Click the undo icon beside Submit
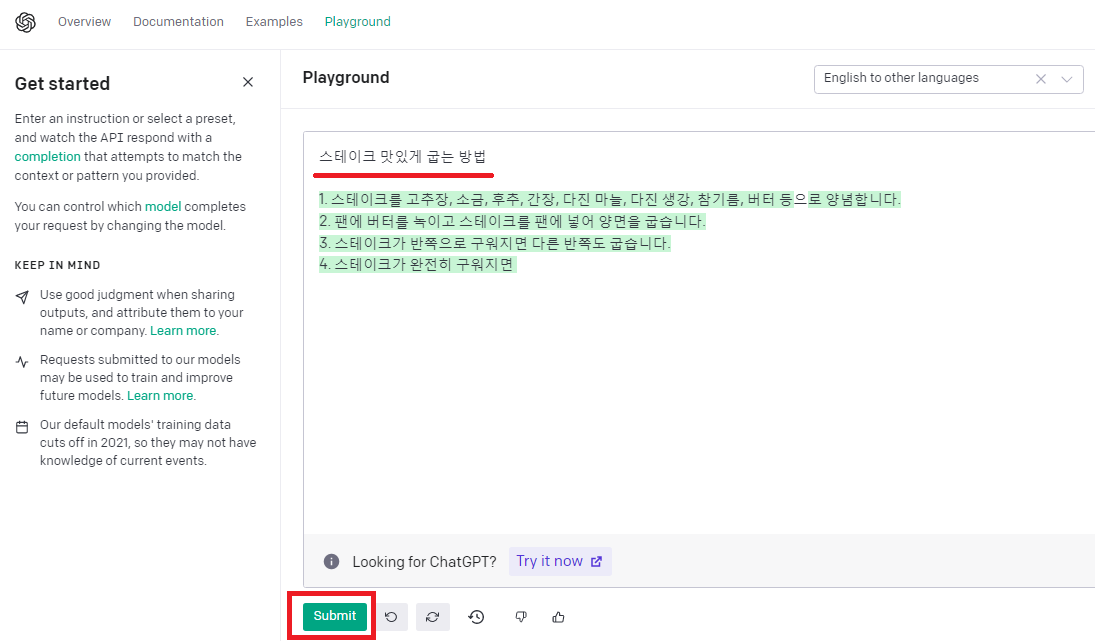 tap(391, 617)
